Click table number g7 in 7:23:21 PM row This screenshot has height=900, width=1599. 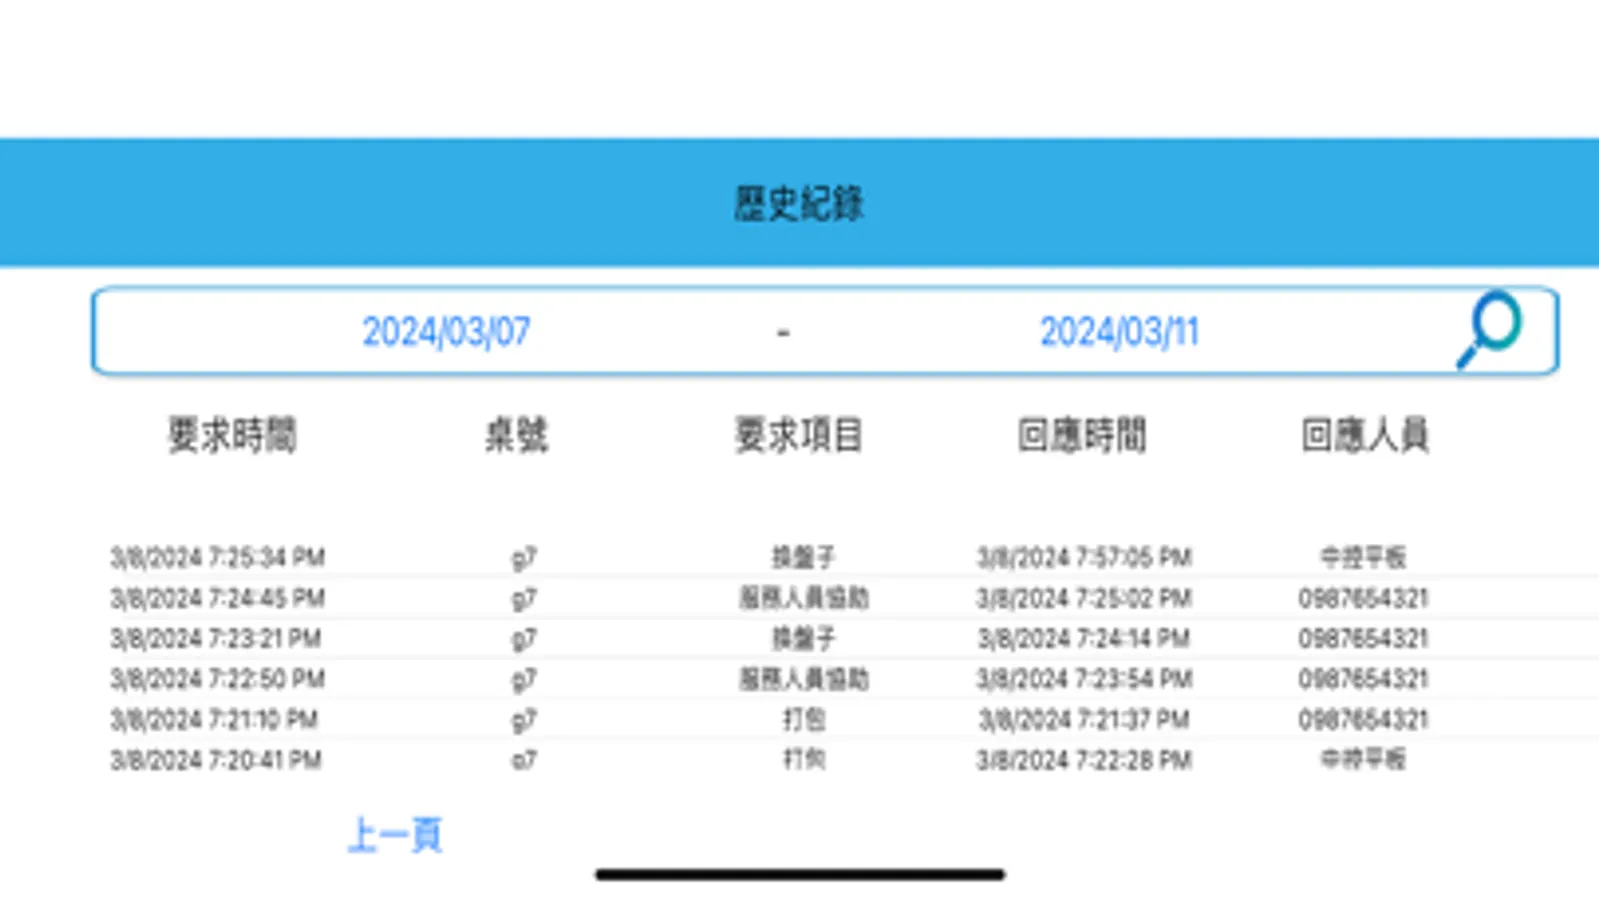coord(524,639)
